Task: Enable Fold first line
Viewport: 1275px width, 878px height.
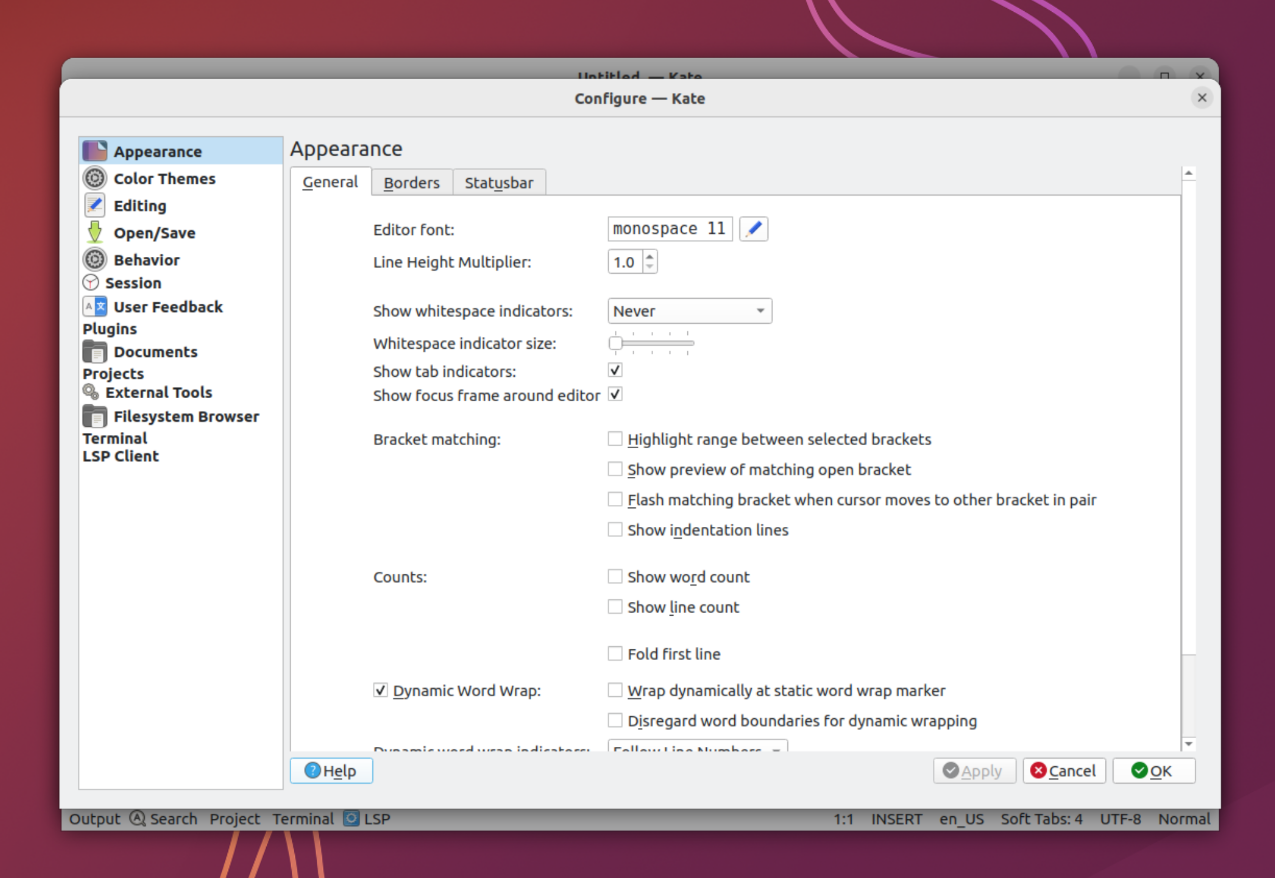Action: coord(615,654)
